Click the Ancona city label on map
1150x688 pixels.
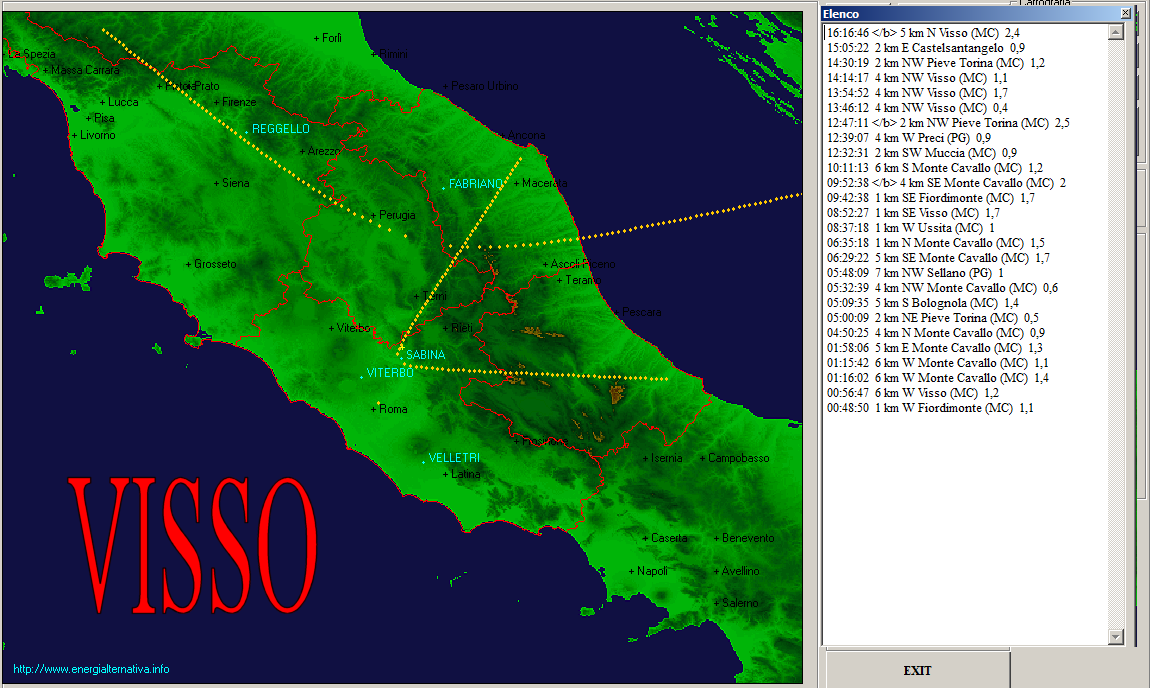pyautogui.click(x=527, y=135)
